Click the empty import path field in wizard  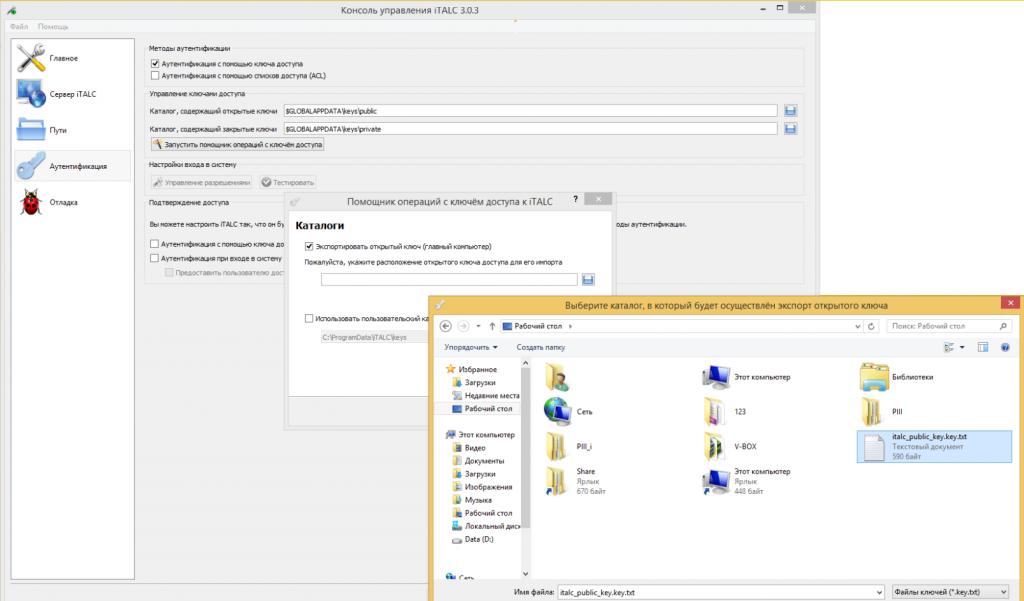click(449, 280)
